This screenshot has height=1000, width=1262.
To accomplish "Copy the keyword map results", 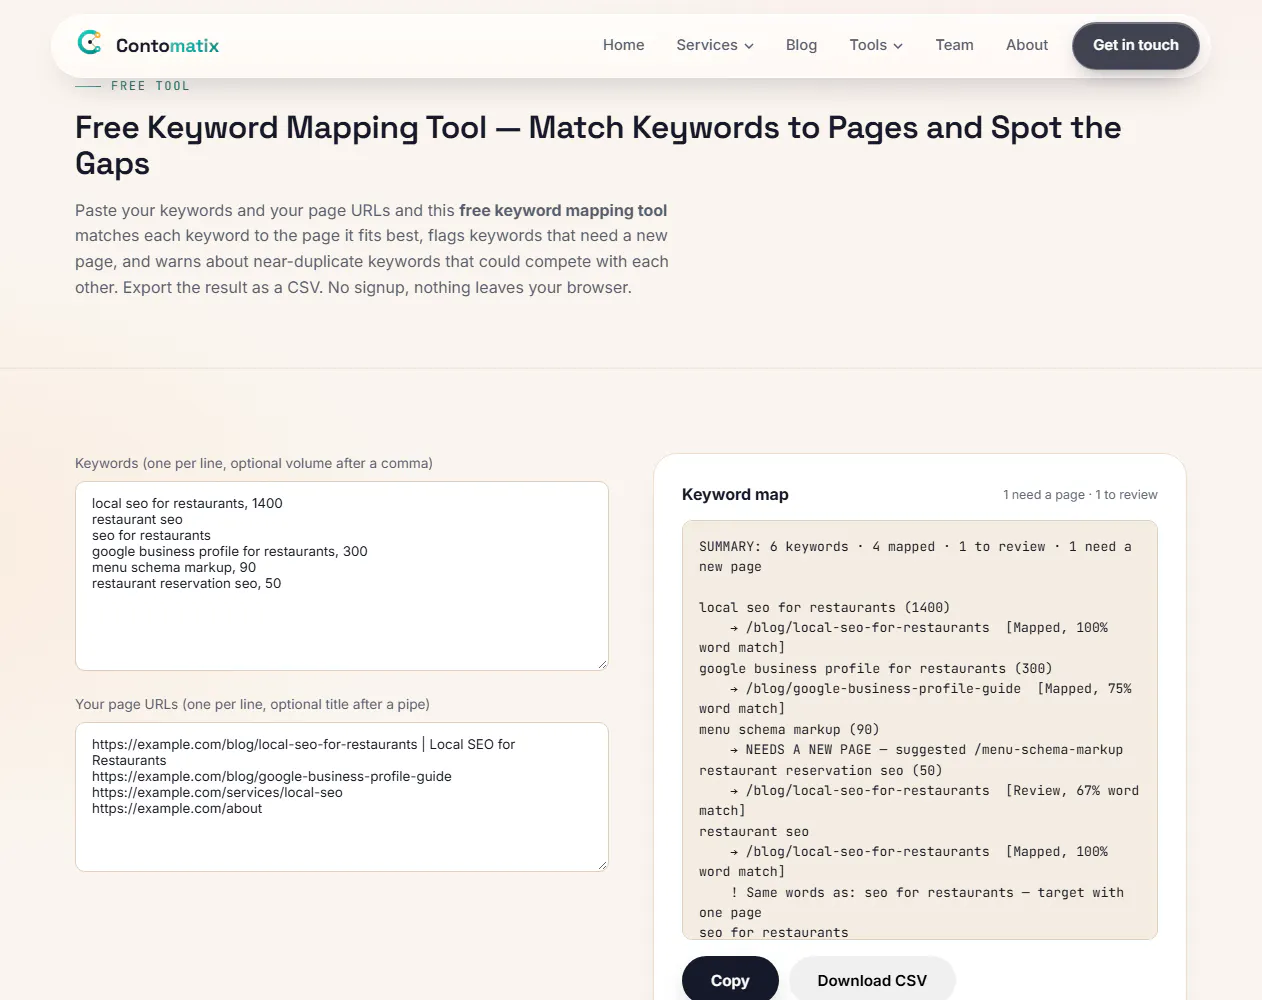I will (x=730, y=980).
